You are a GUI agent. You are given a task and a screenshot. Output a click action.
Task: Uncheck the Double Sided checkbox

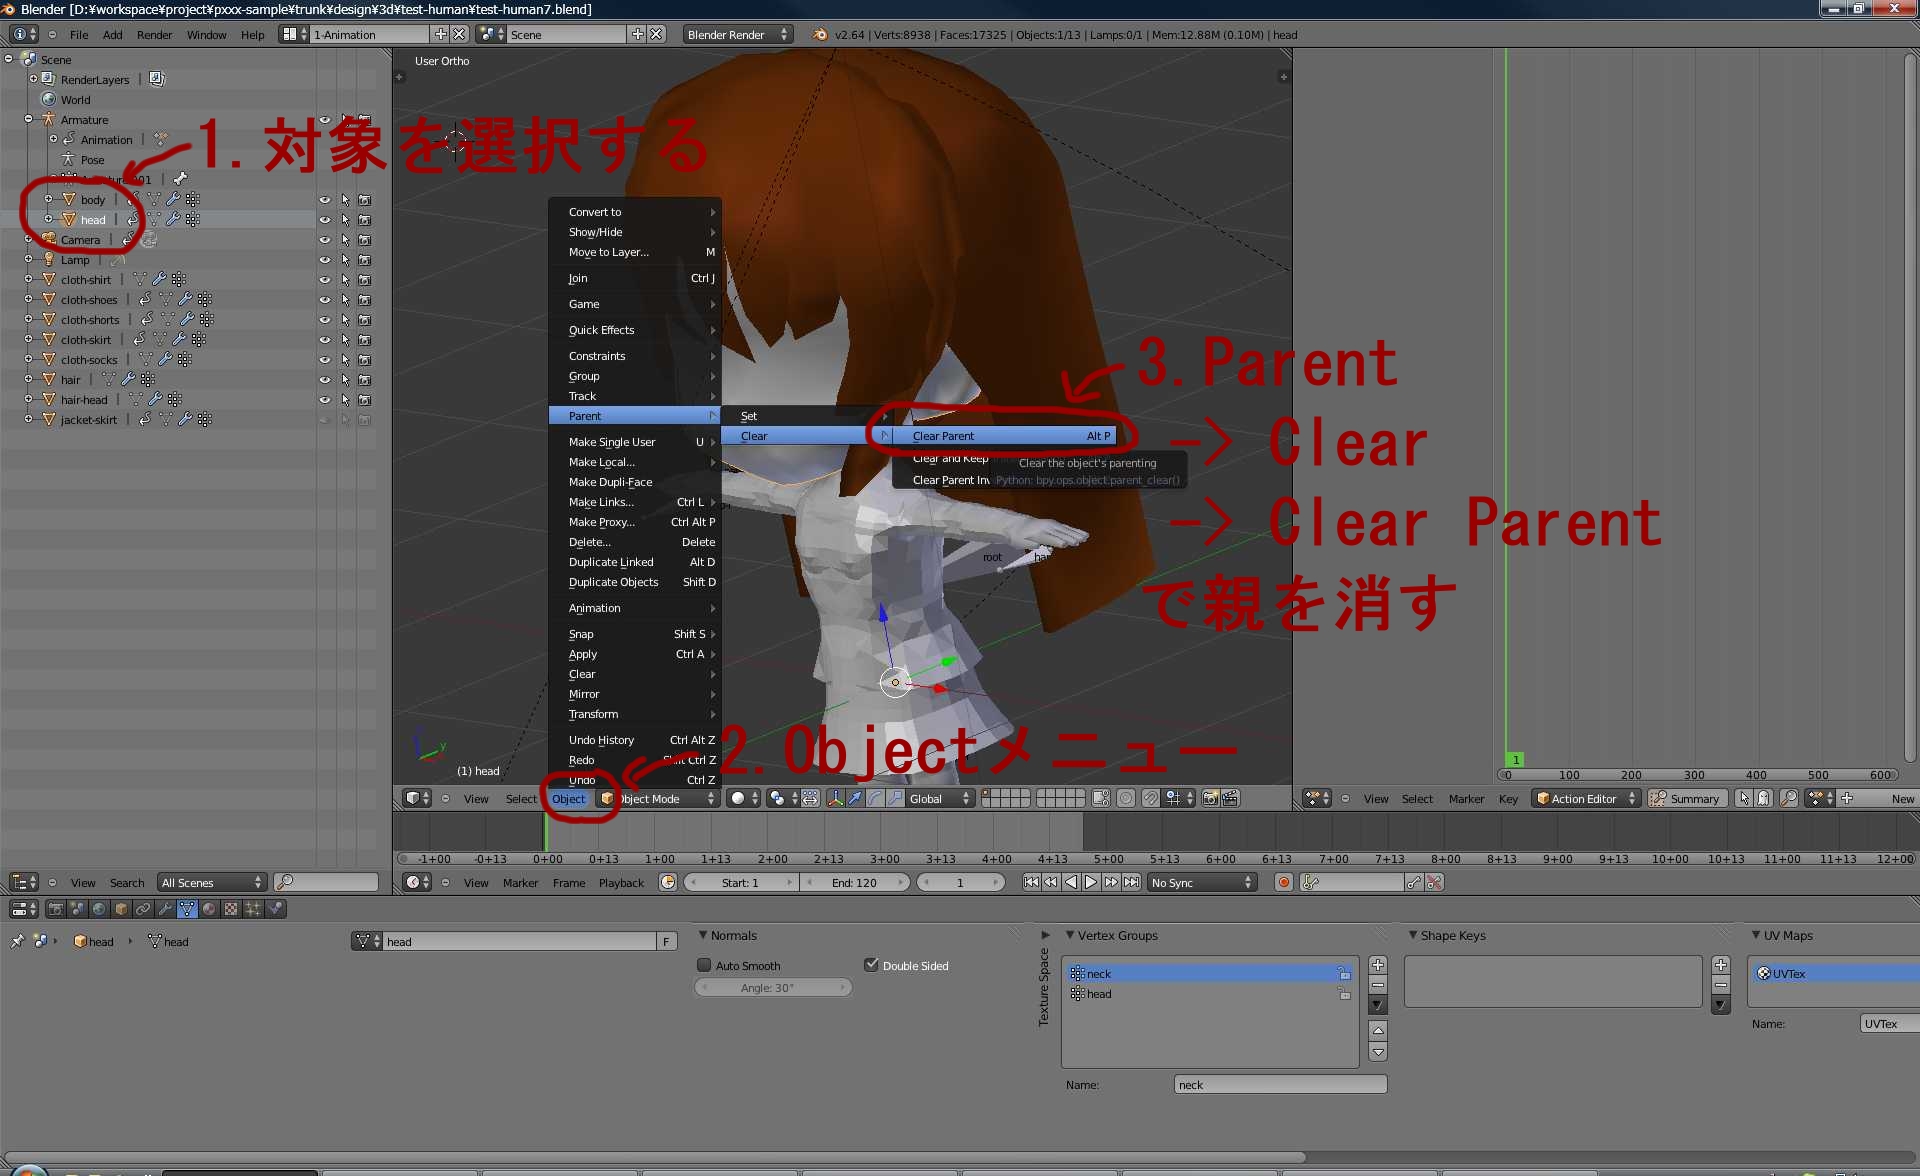[x=871, y=965]
